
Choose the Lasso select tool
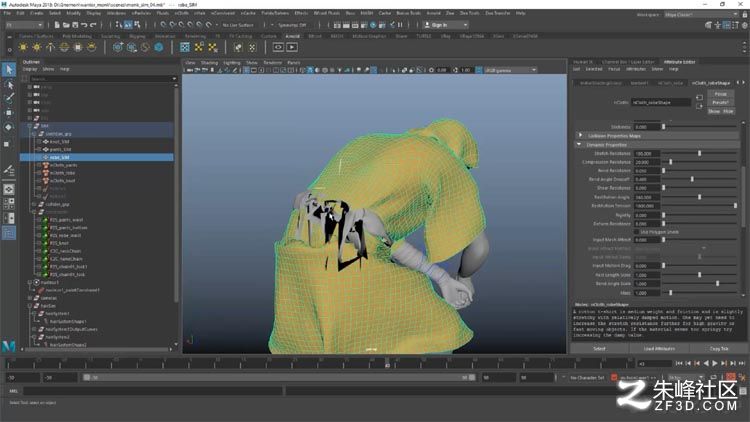[9, 85]
